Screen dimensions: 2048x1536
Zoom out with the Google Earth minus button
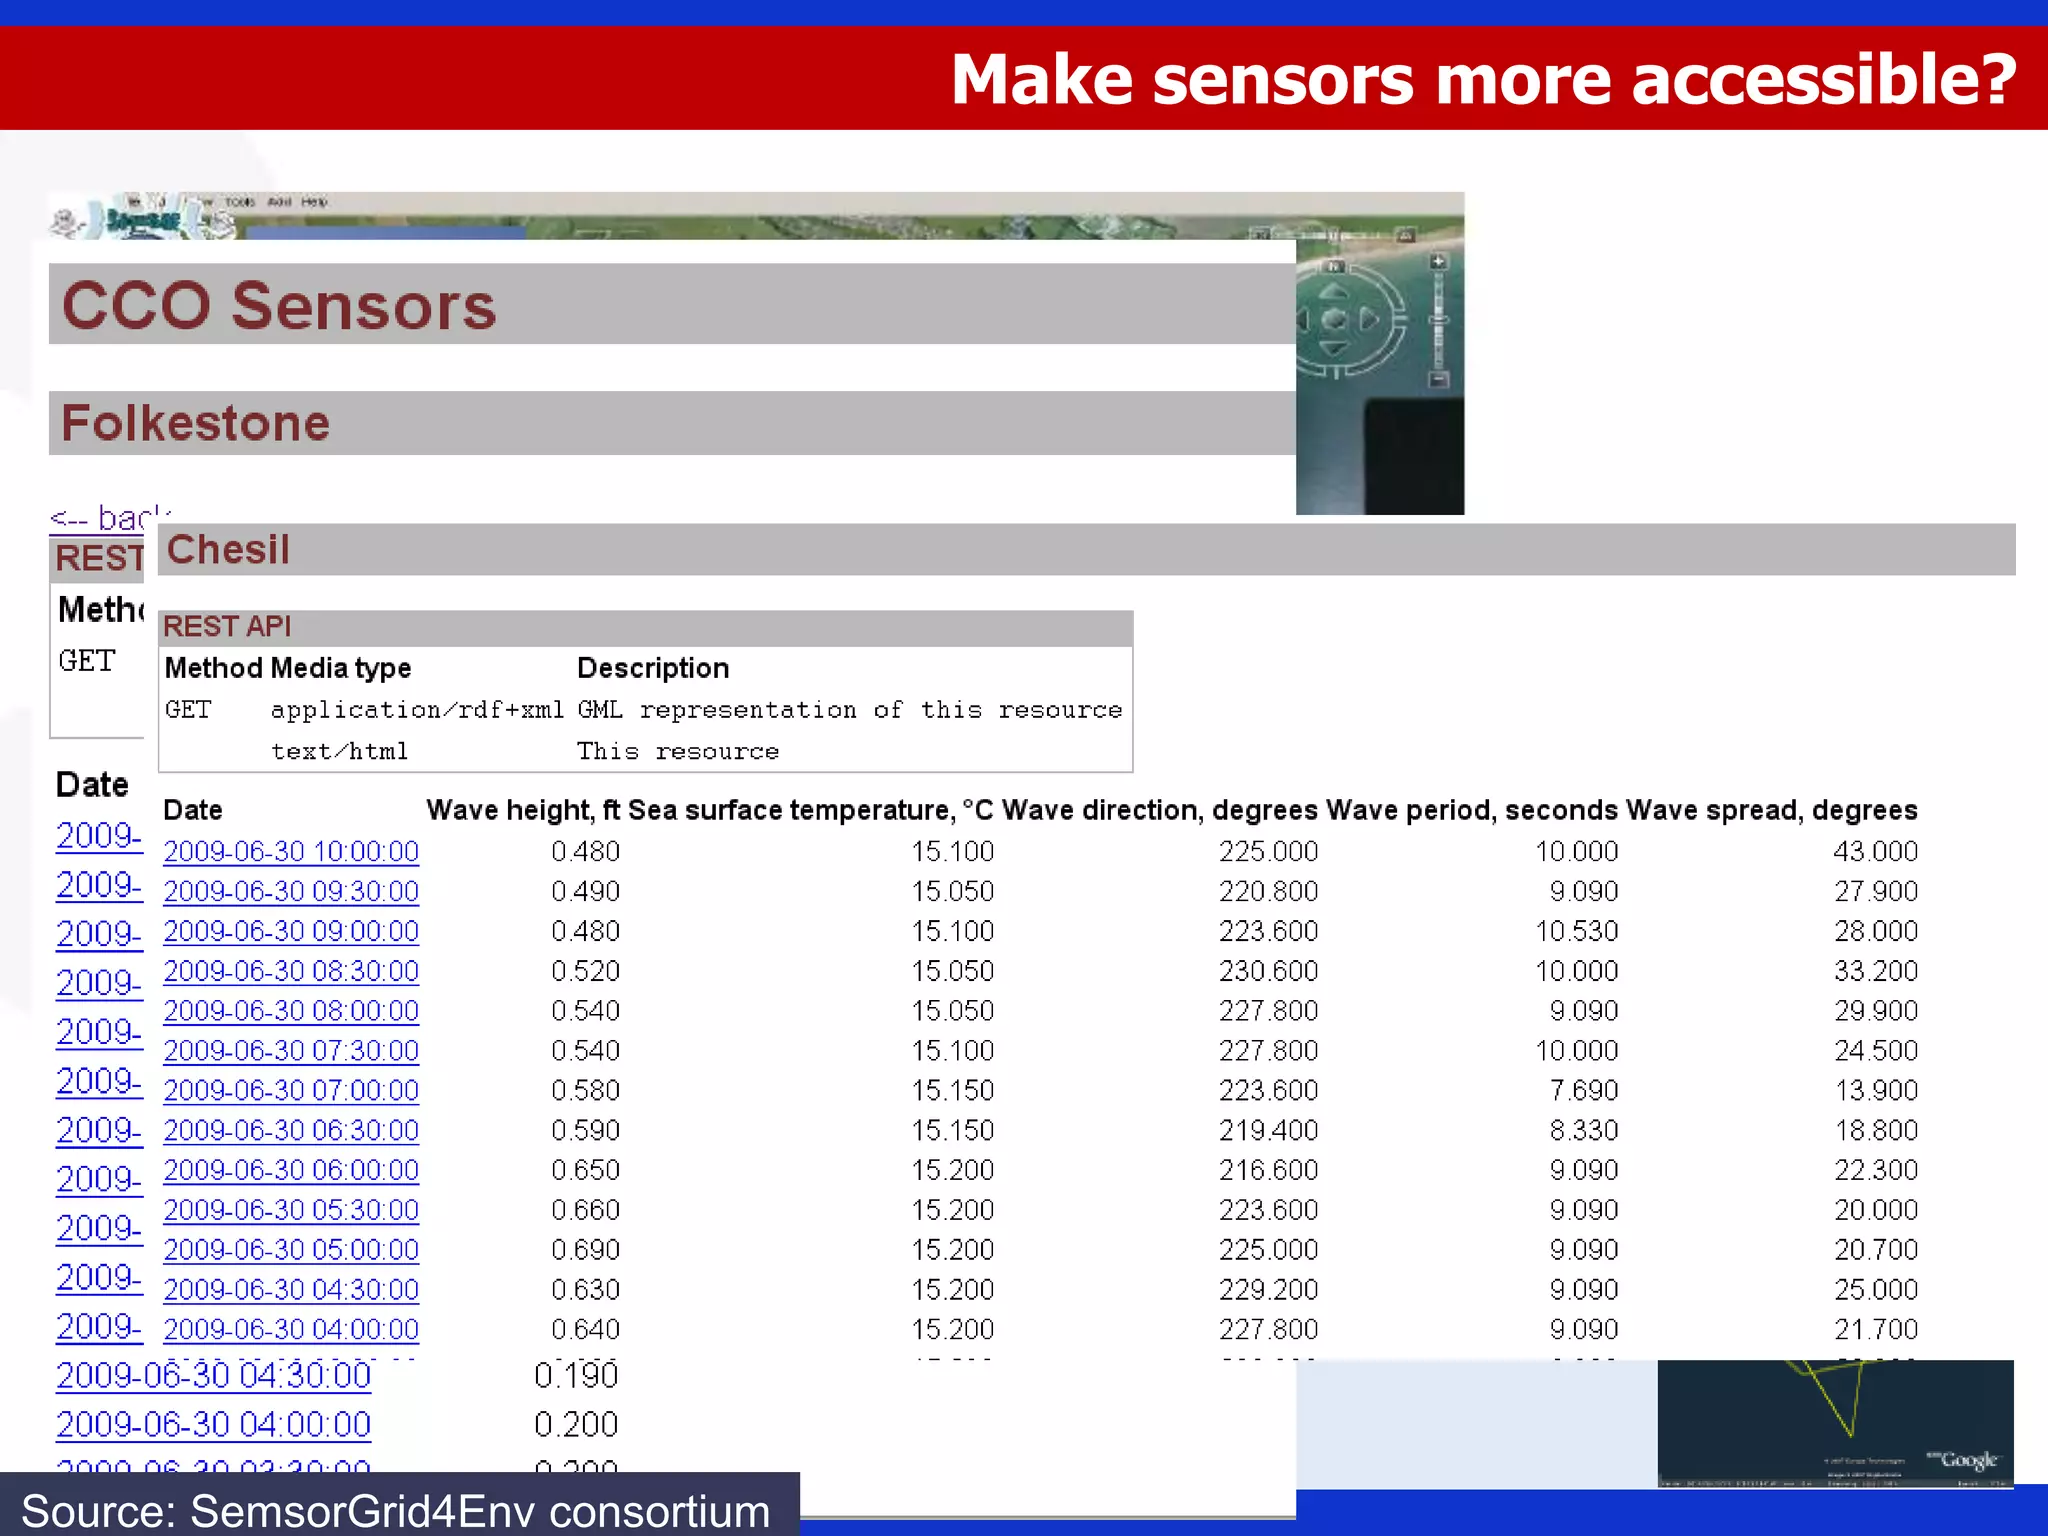point(1438,380)
